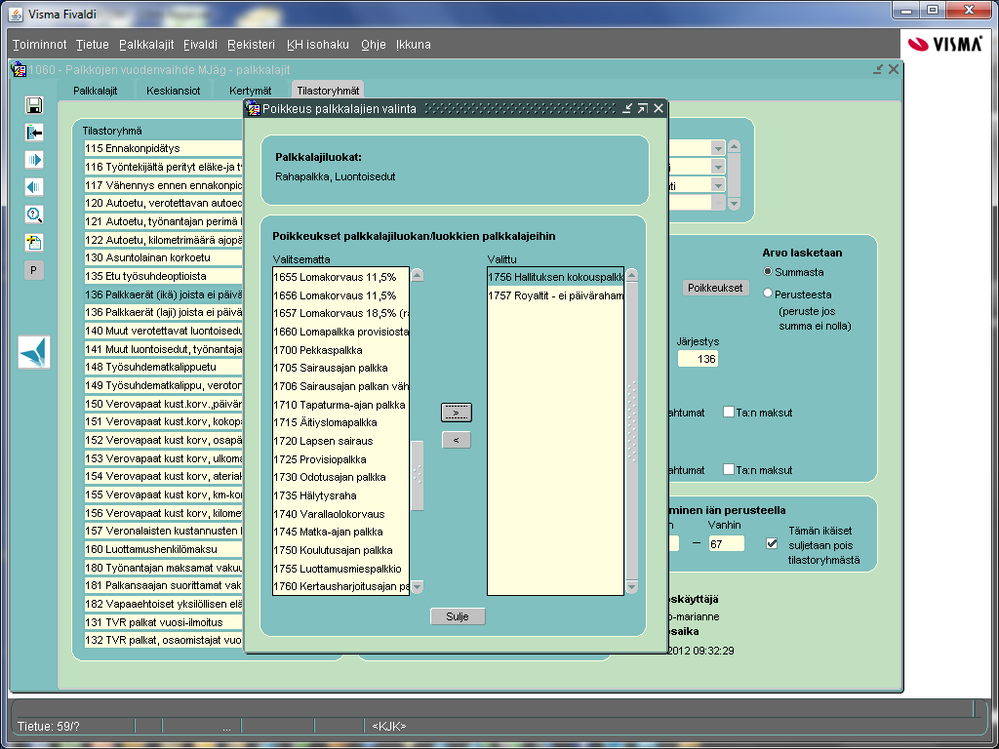Select 131 TVR palkat vuosi-ilmoitus row

point(164,622)
